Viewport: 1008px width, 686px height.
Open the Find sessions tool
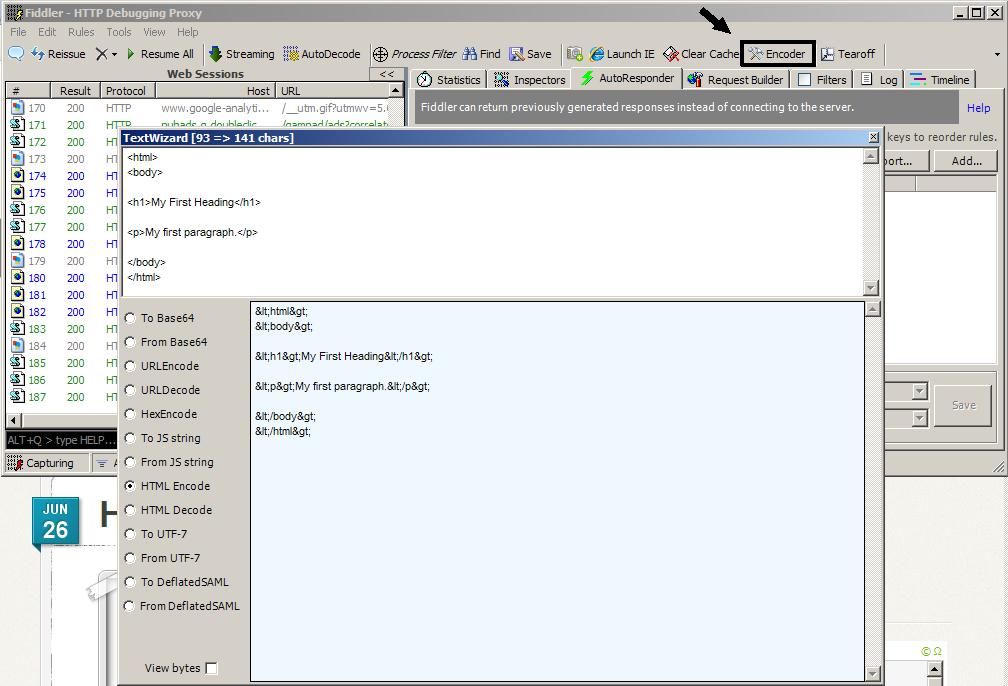pyautogui.click(x=481, y=54)
